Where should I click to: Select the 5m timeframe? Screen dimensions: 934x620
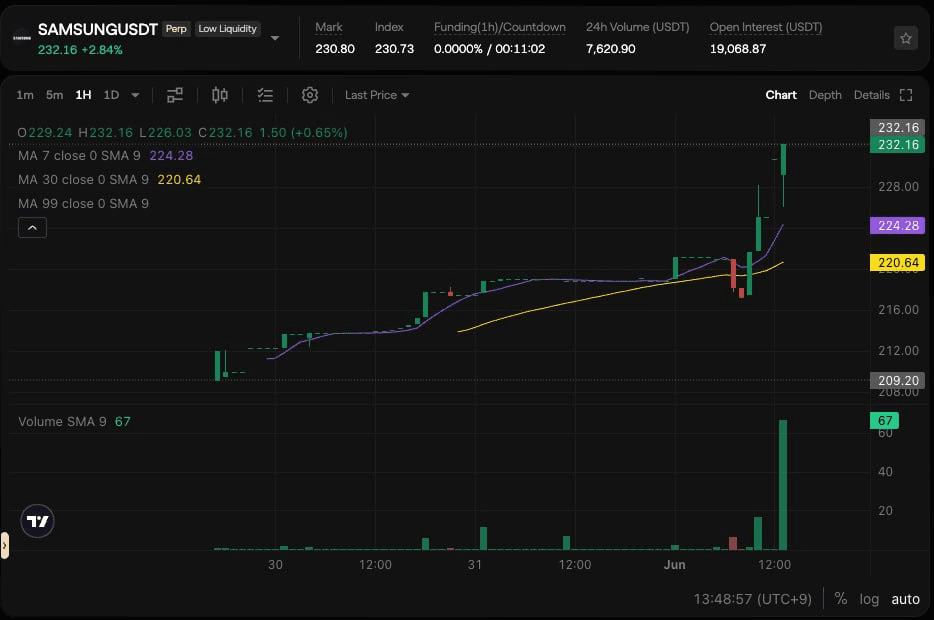pos(54,95)
